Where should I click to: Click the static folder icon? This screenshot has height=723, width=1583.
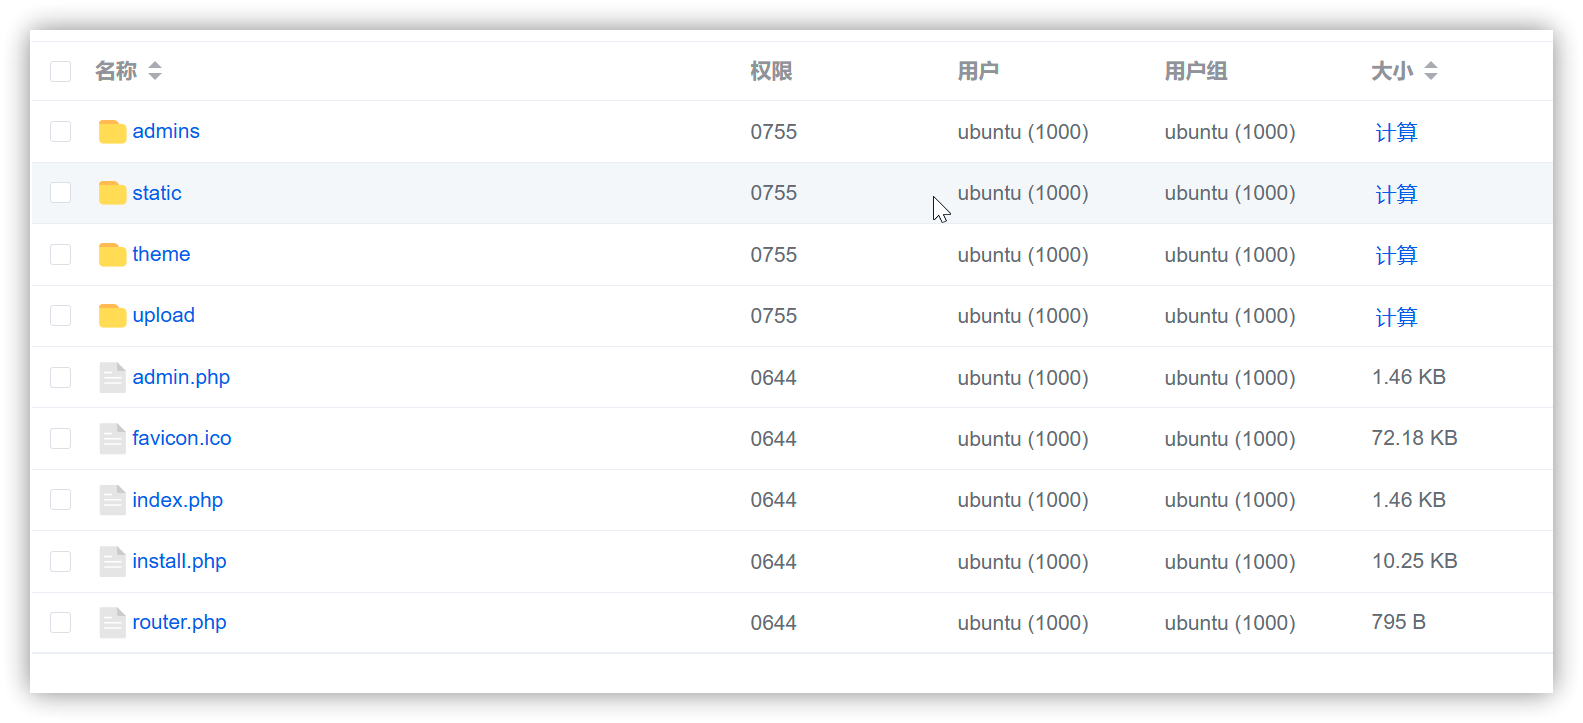pos(112,192)
